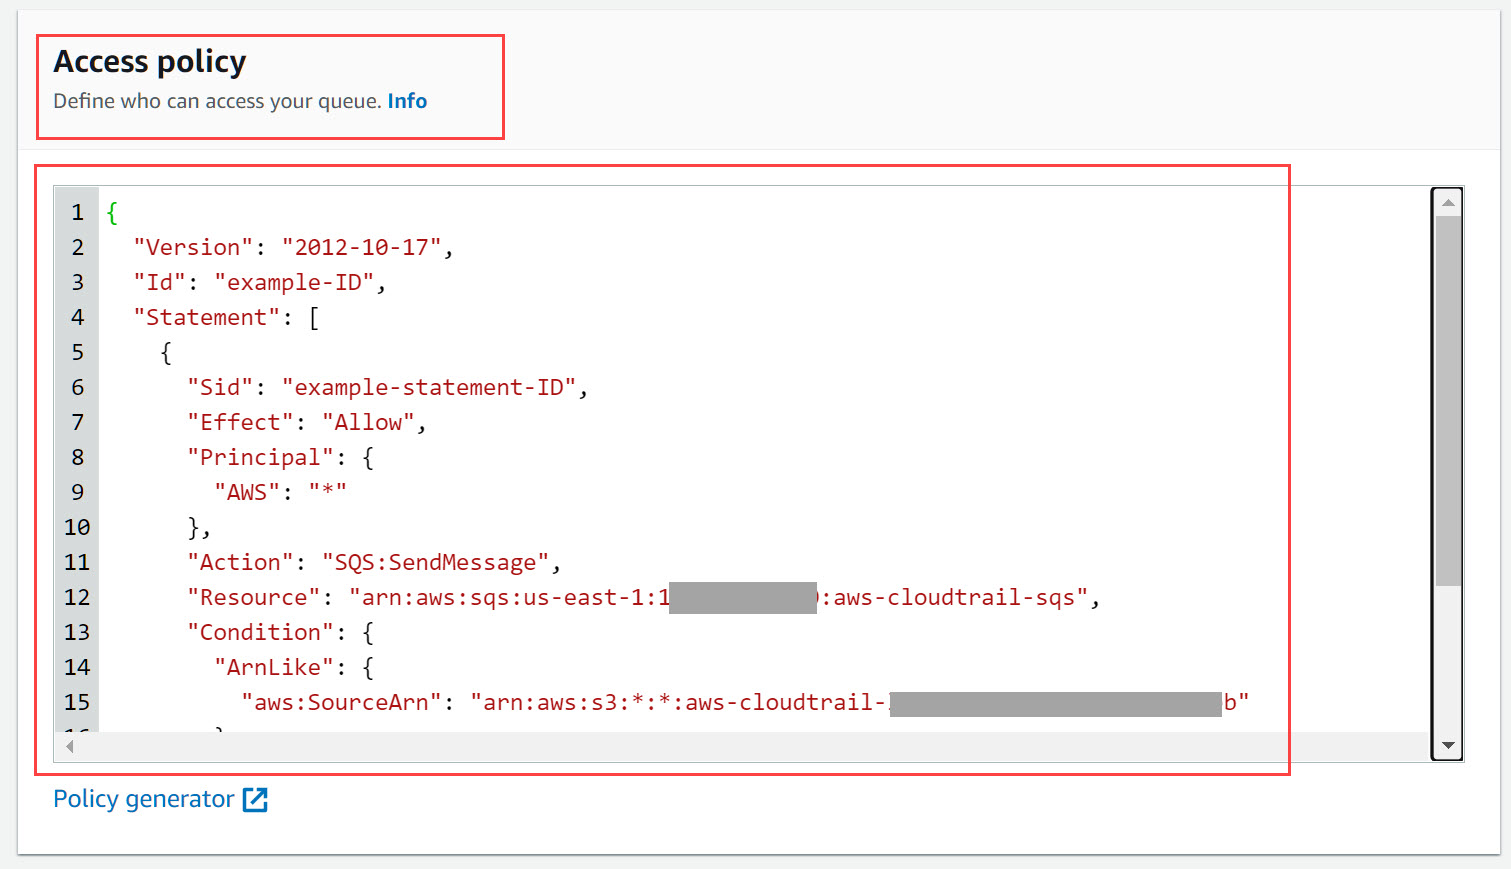Click the "Allow" effect value

coord(368,422)
